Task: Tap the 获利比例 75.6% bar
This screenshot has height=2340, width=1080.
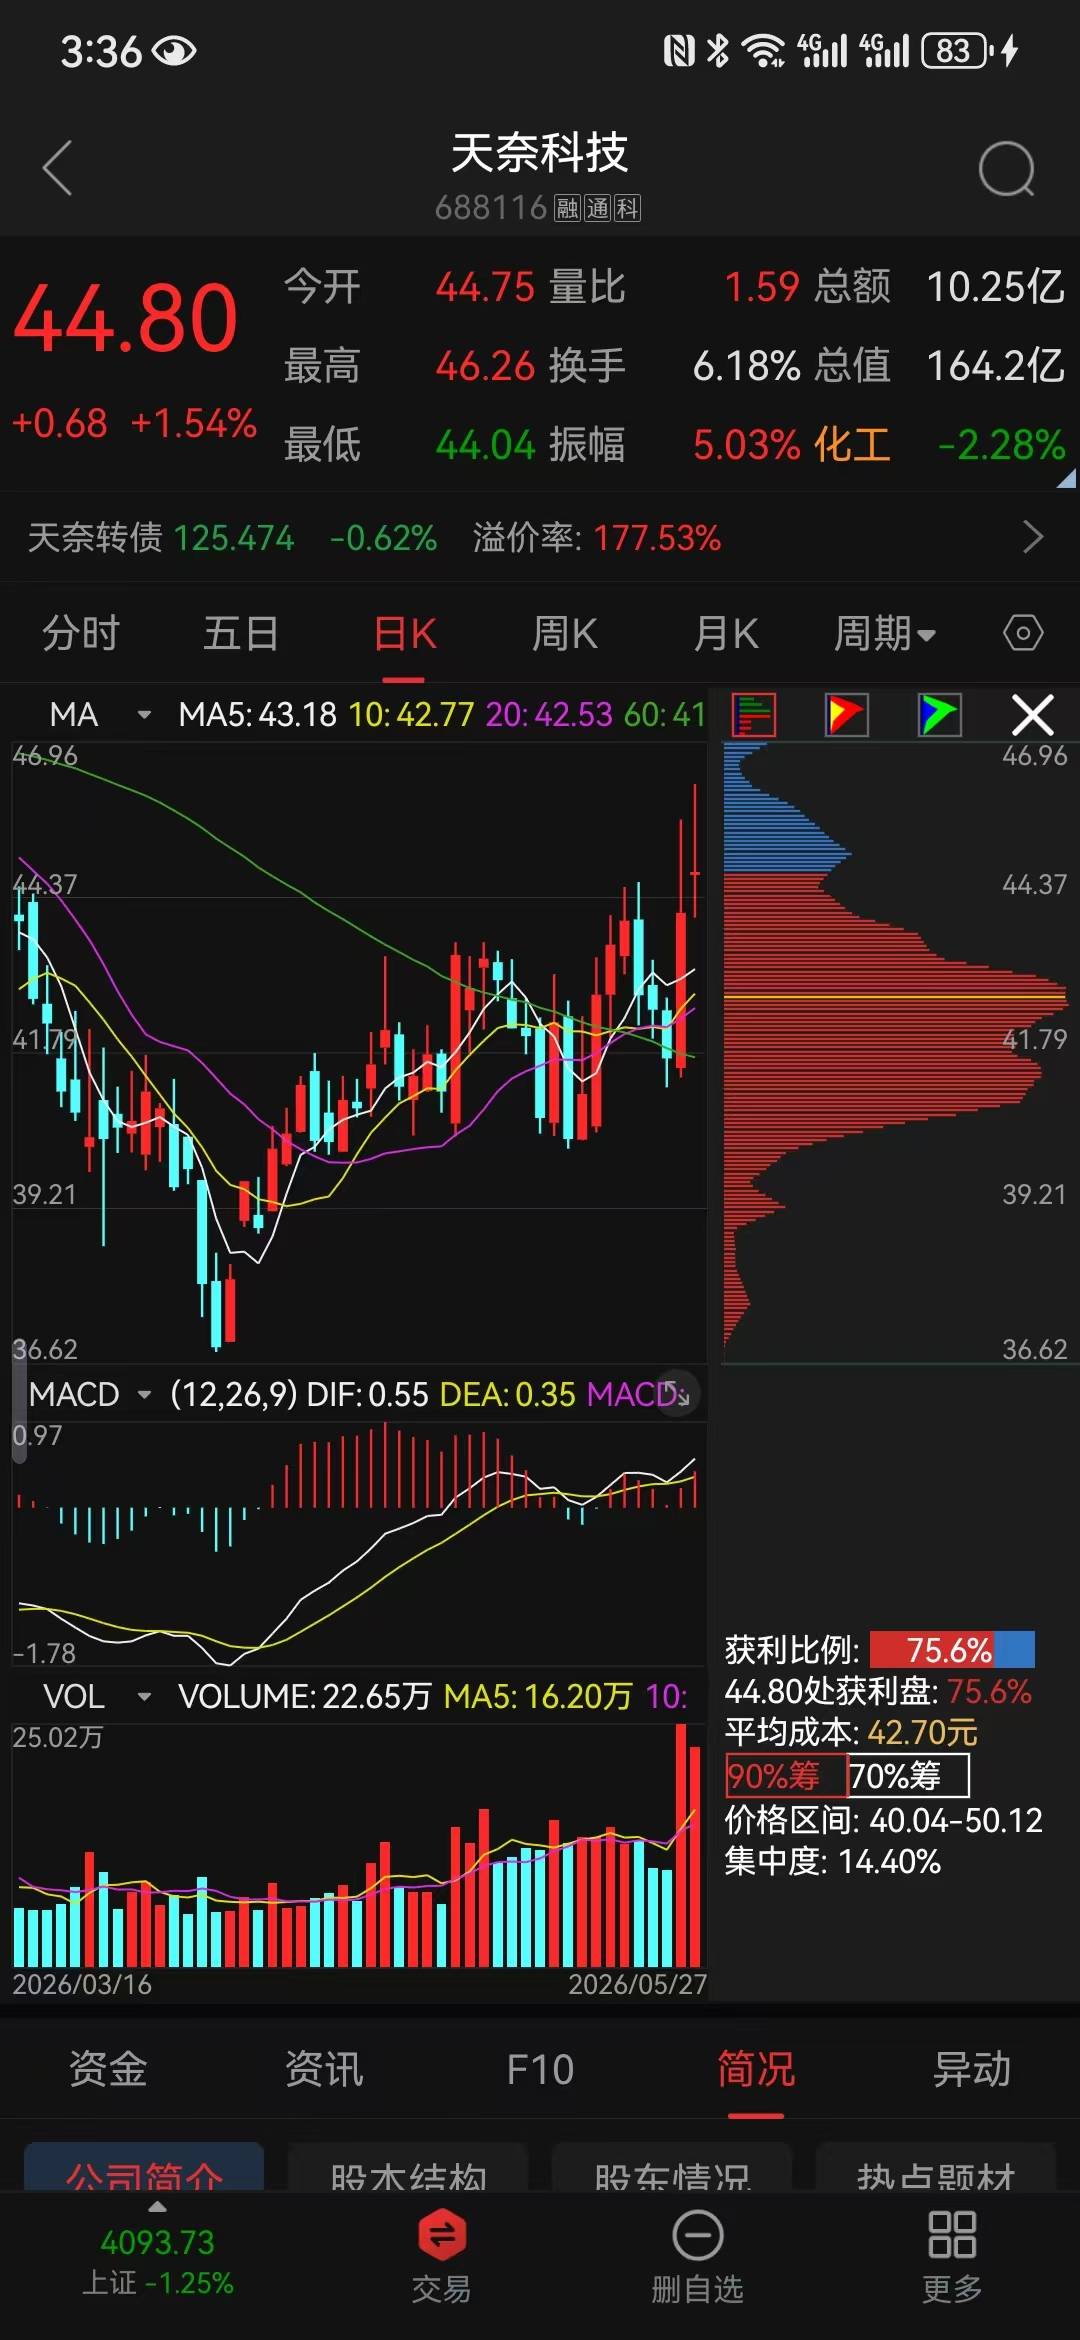Action: 952,1650
